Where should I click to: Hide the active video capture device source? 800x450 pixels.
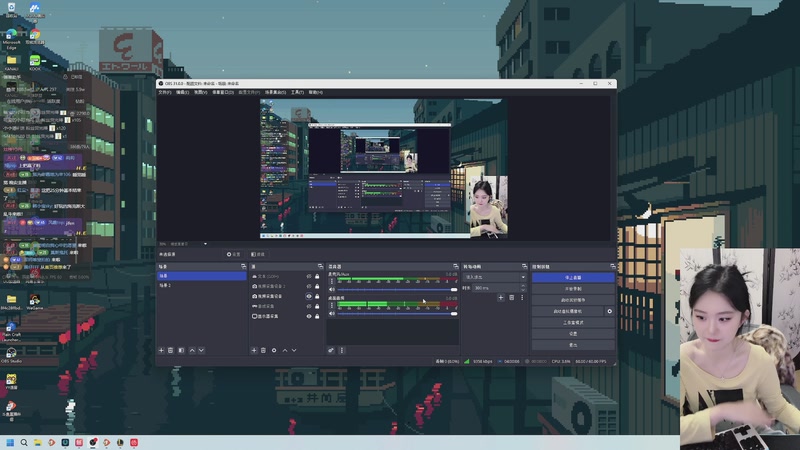(x=309, y=296)
